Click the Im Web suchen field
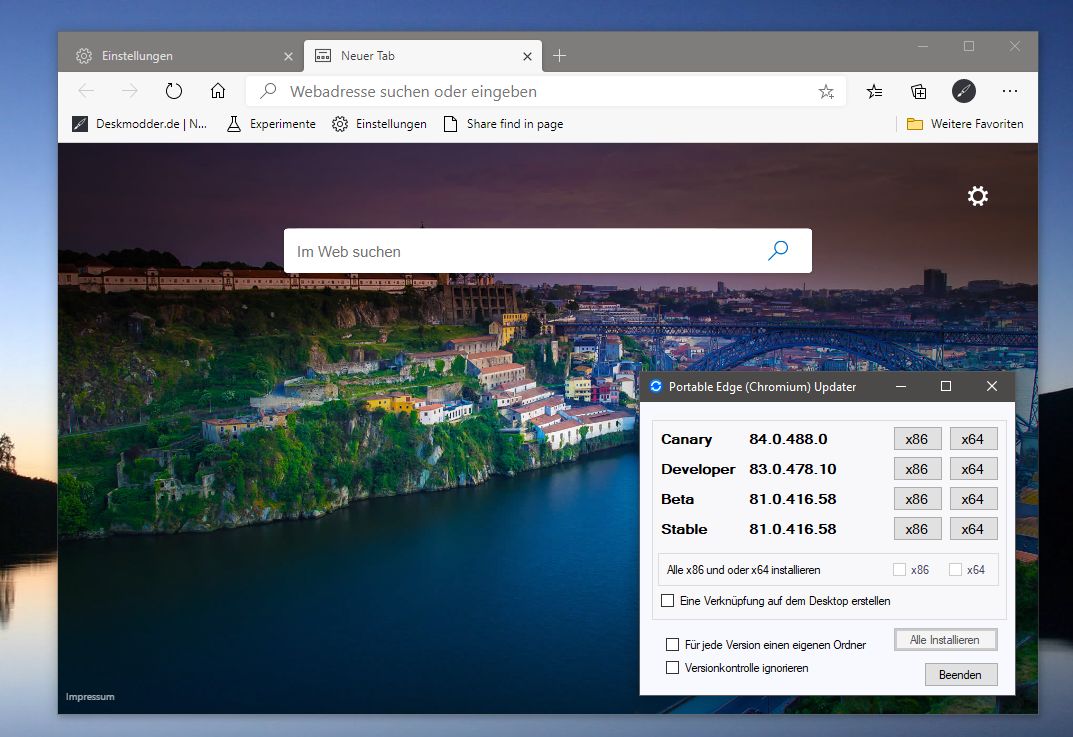 tap(547, 251)
